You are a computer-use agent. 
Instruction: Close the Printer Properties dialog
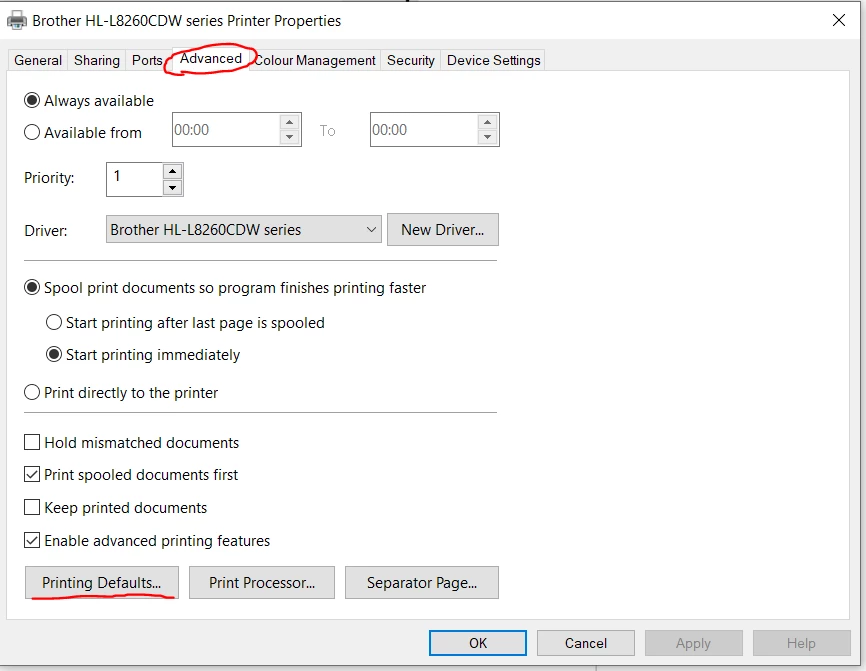pos(838,20)
